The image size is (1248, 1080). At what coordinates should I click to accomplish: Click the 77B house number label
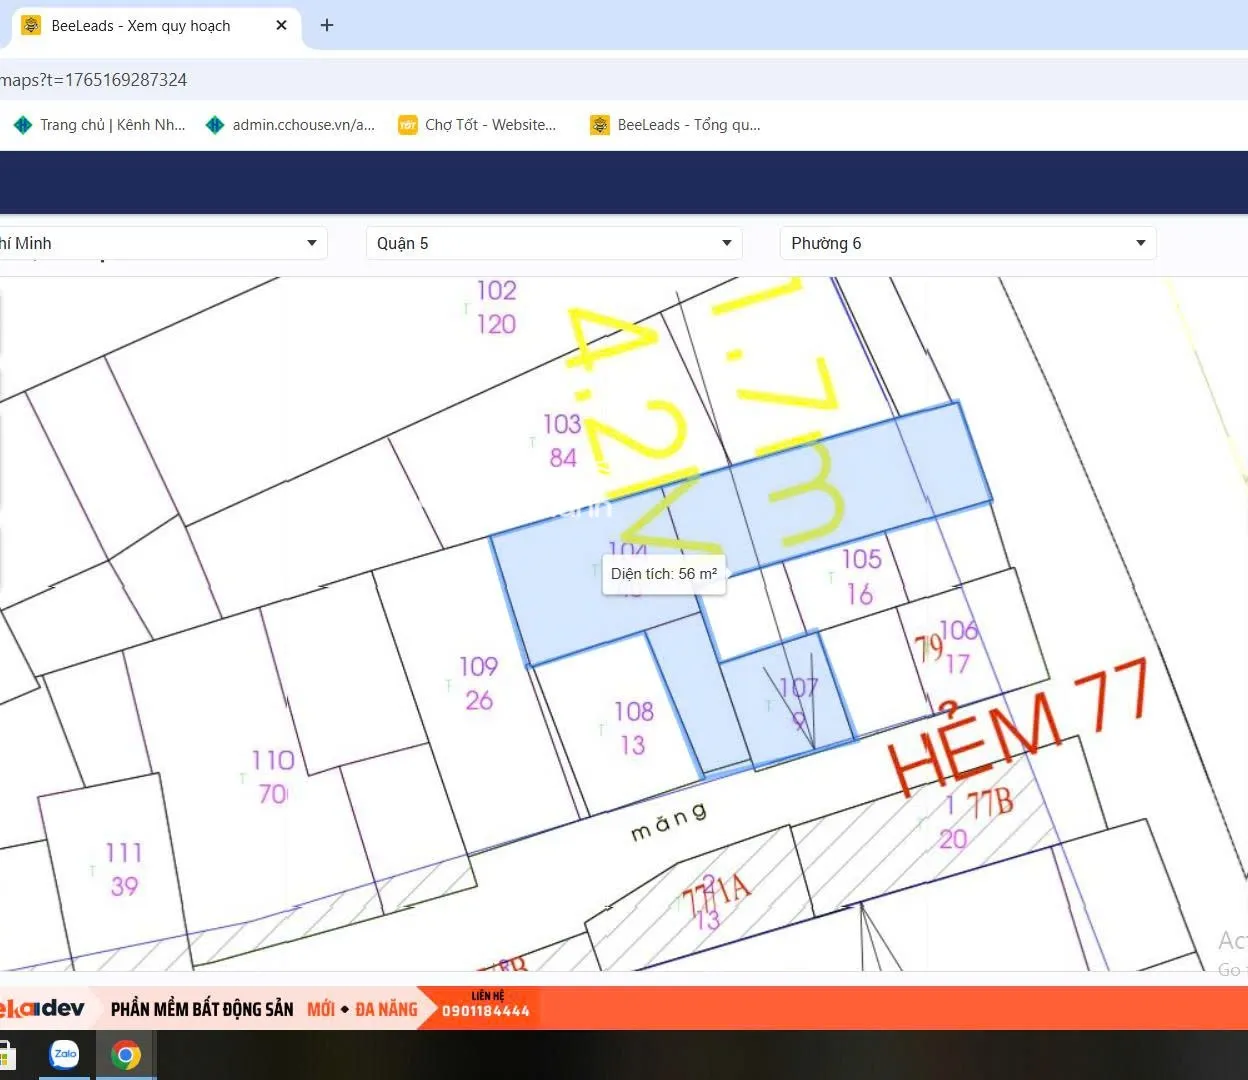pos(989,804)
